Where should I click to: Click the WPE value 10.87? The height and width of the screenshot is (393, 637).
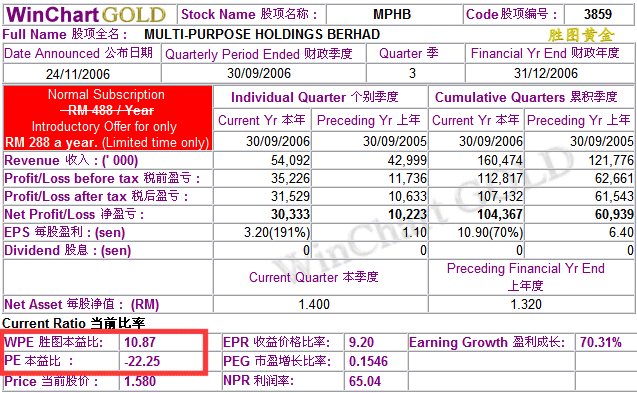[140, 342]
